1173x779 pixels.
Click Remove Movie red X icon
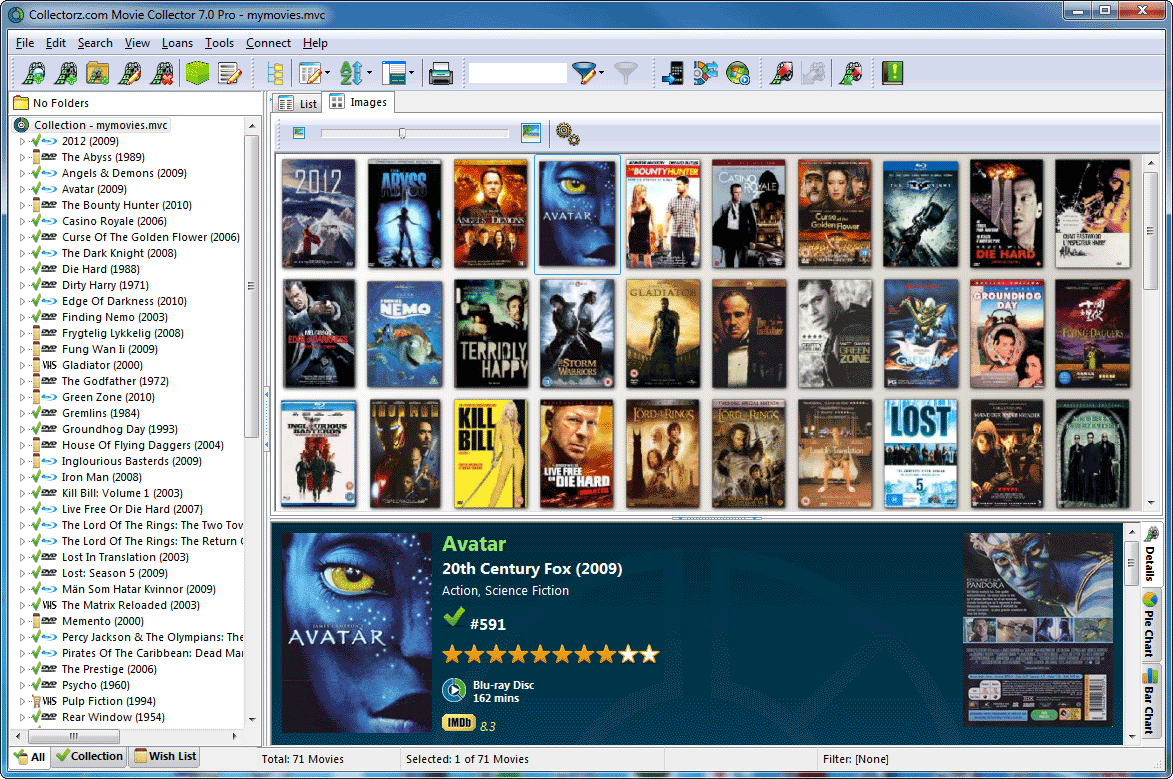click(x=162, y=73)
